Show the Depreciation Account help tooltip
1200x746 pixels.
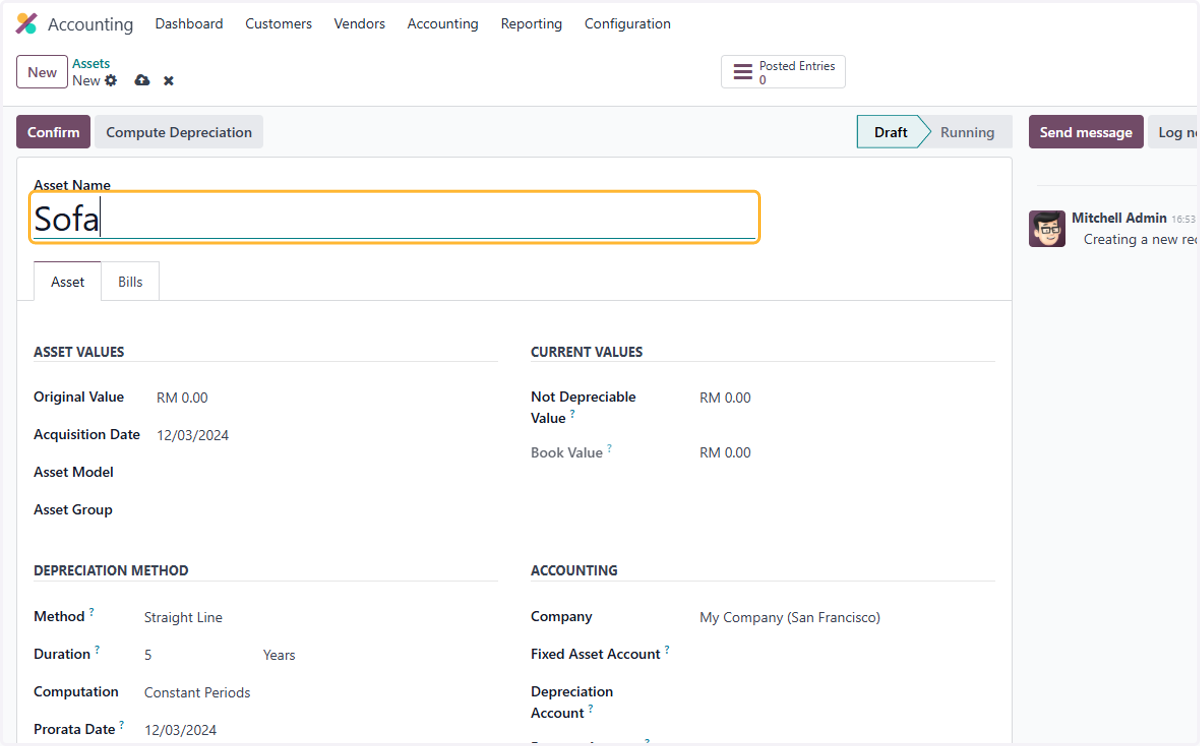(x=591, y=708)
